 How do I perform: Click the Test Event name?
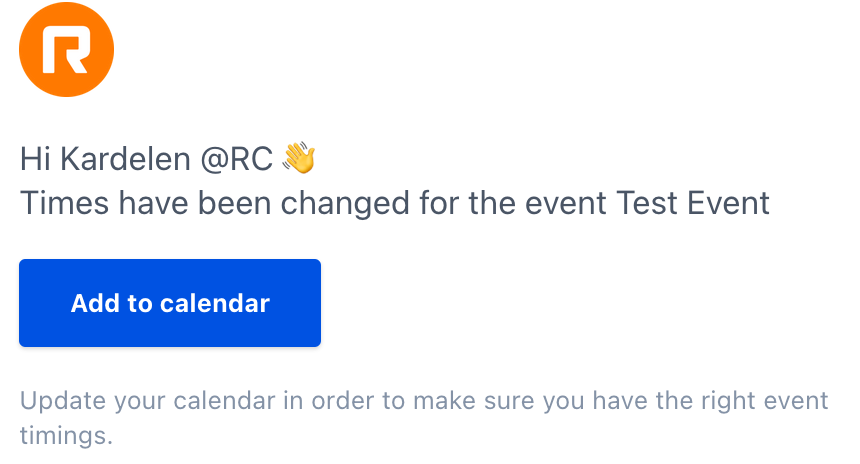[x=693, y=203]
